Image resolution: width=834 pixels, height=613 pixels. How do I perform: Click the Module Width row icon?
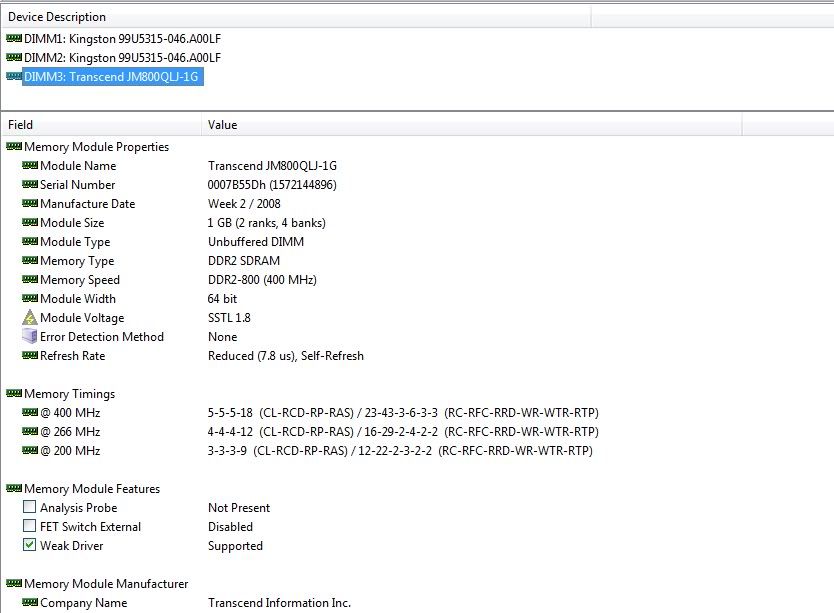(x=30, y=298)
